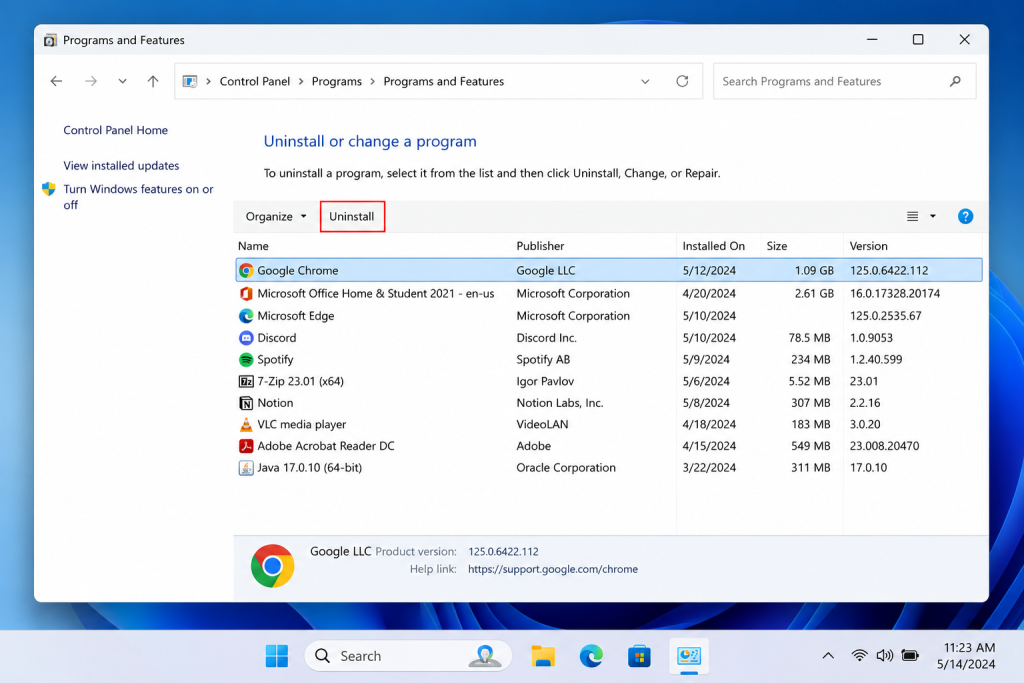Sort by the Publisher column header
This screenshot has width=1024, height=683.
(540, 246)
